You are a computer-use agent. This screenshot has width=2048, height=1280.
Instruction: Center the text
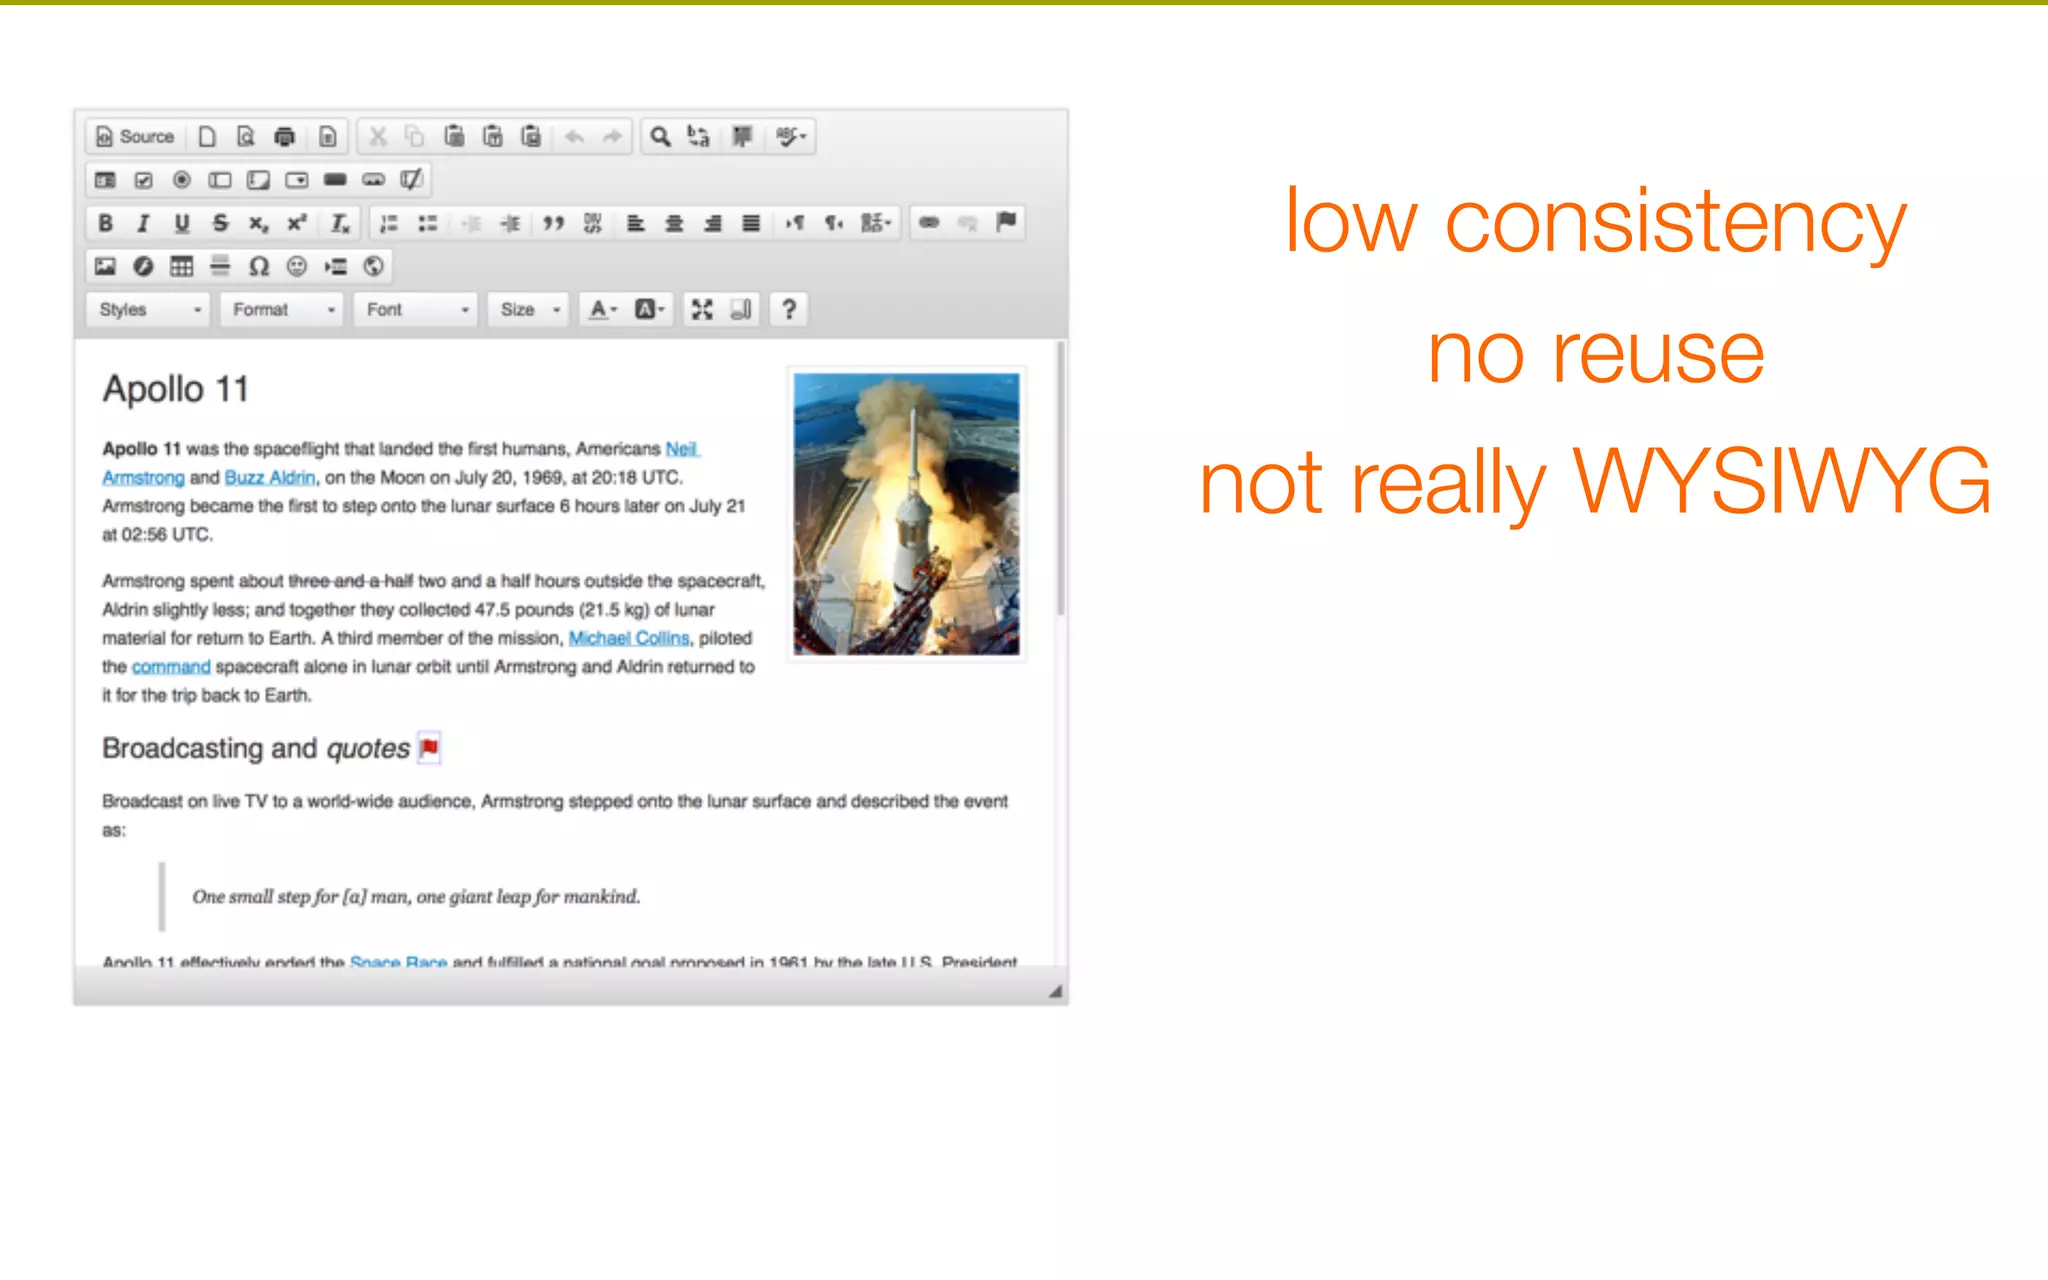(674, 223)
